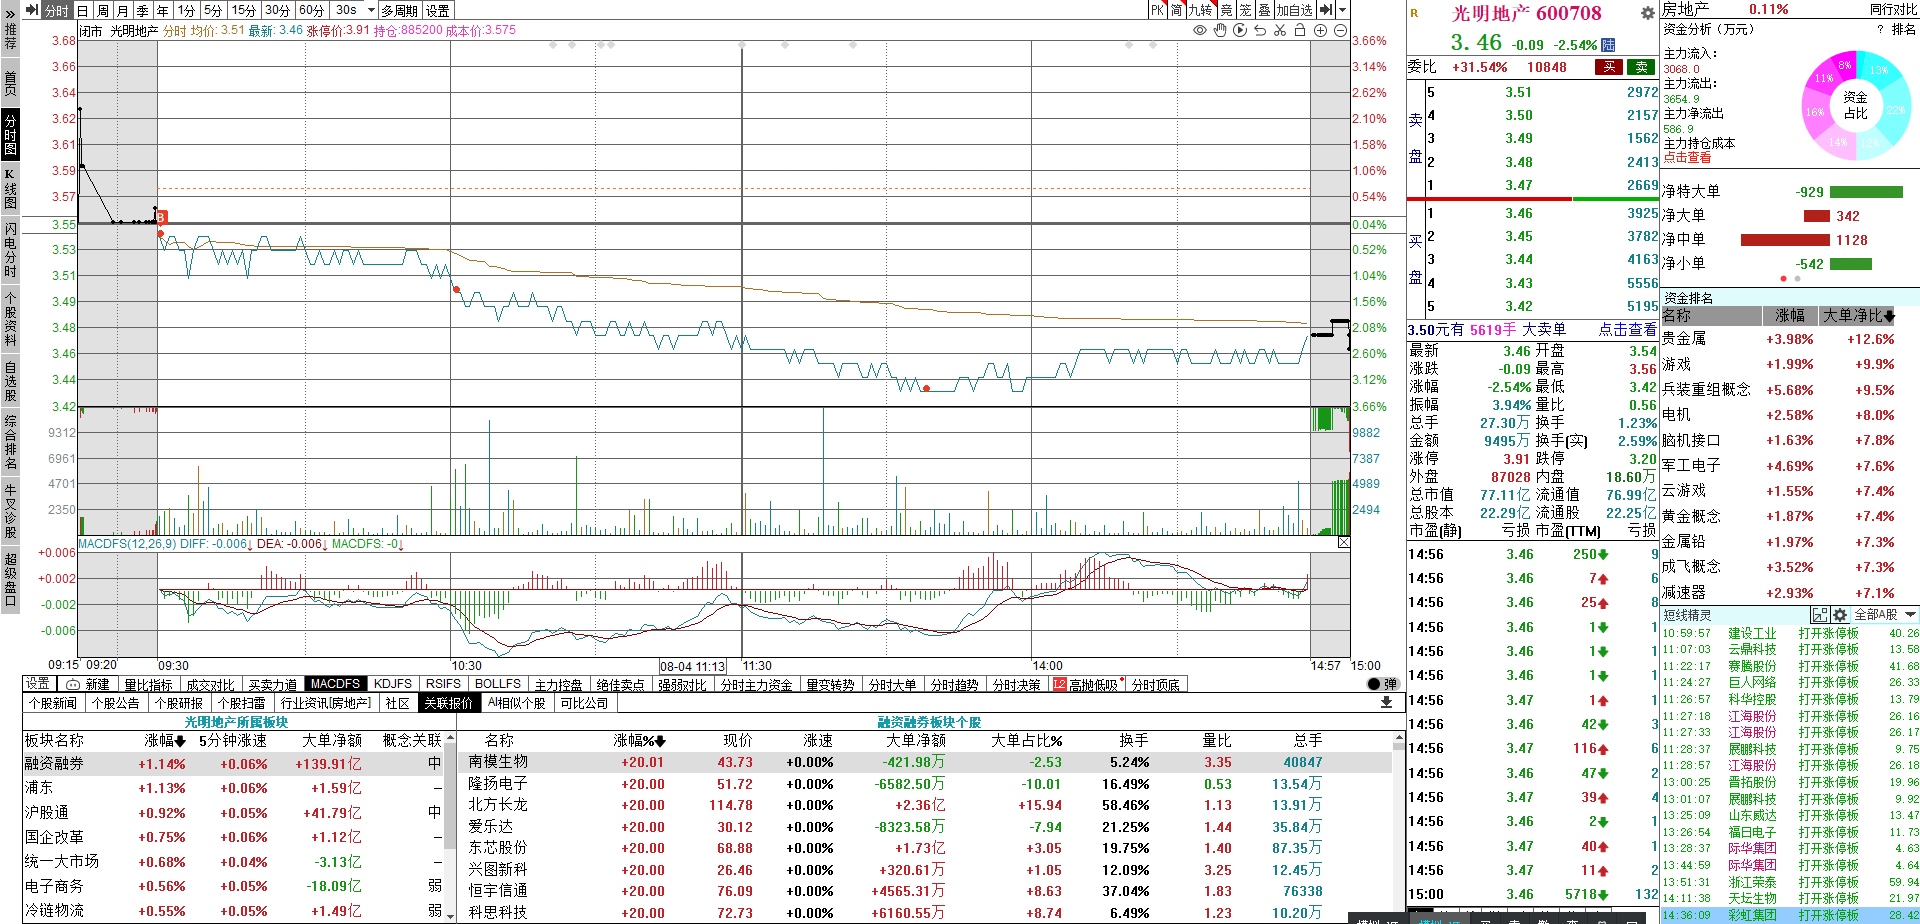Sort 资金排名 by 大单净比 arrow
The width and height of the screenshot is (1920, 924).
coord(1889,316)
